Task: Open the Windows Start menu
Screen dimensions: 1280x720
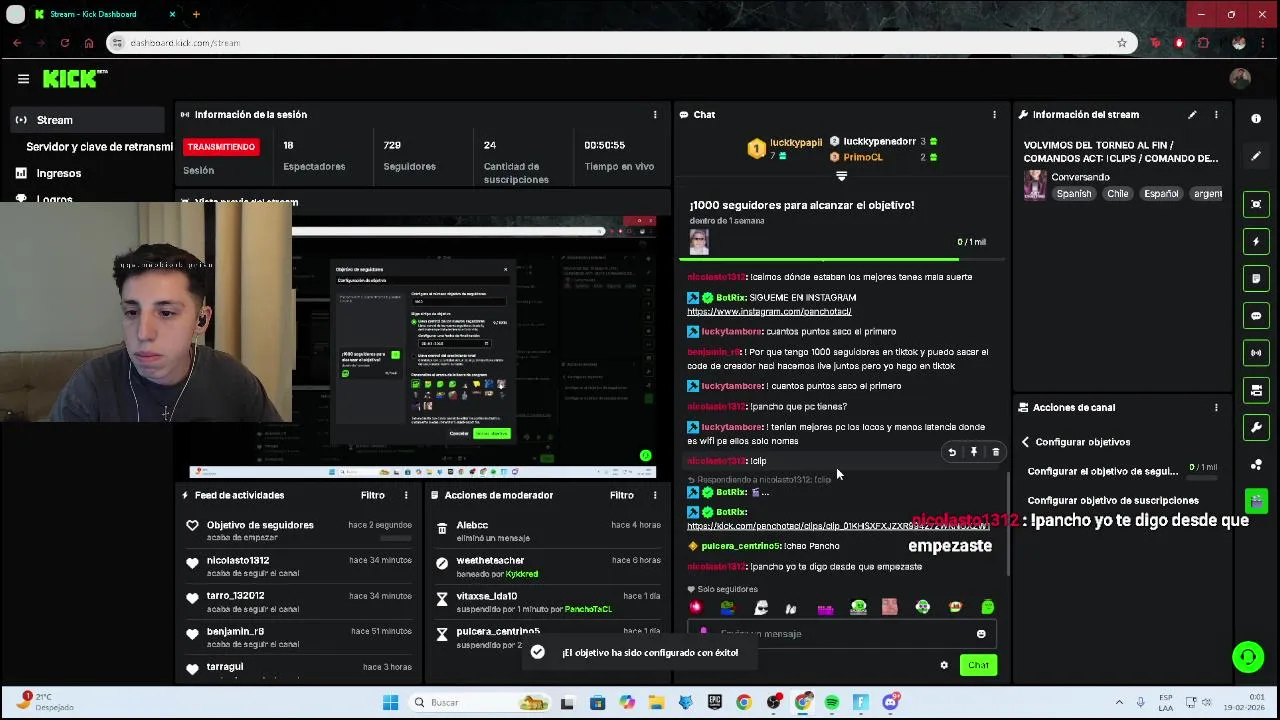Action: [x=391, y=703]
